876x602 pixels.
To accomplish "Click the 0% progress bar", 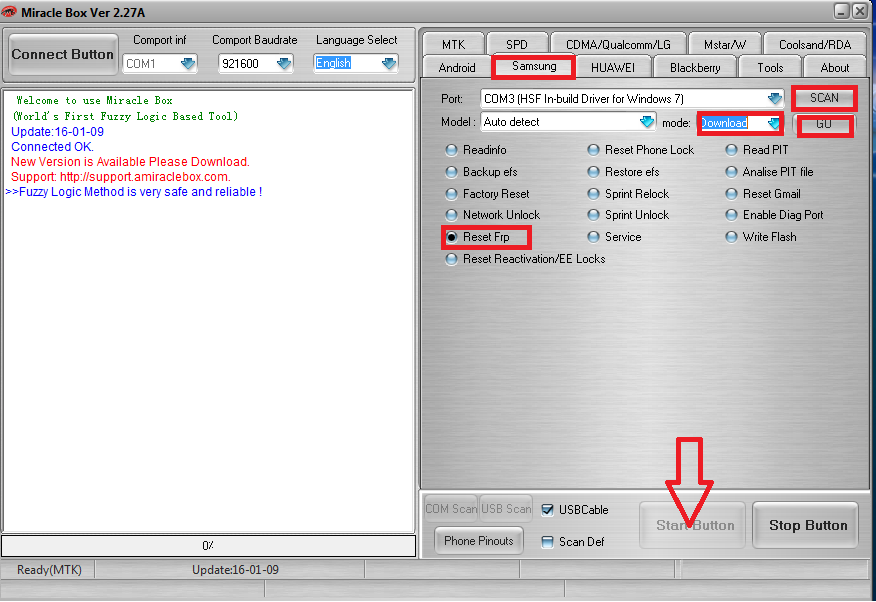I will tap(208, 546).
